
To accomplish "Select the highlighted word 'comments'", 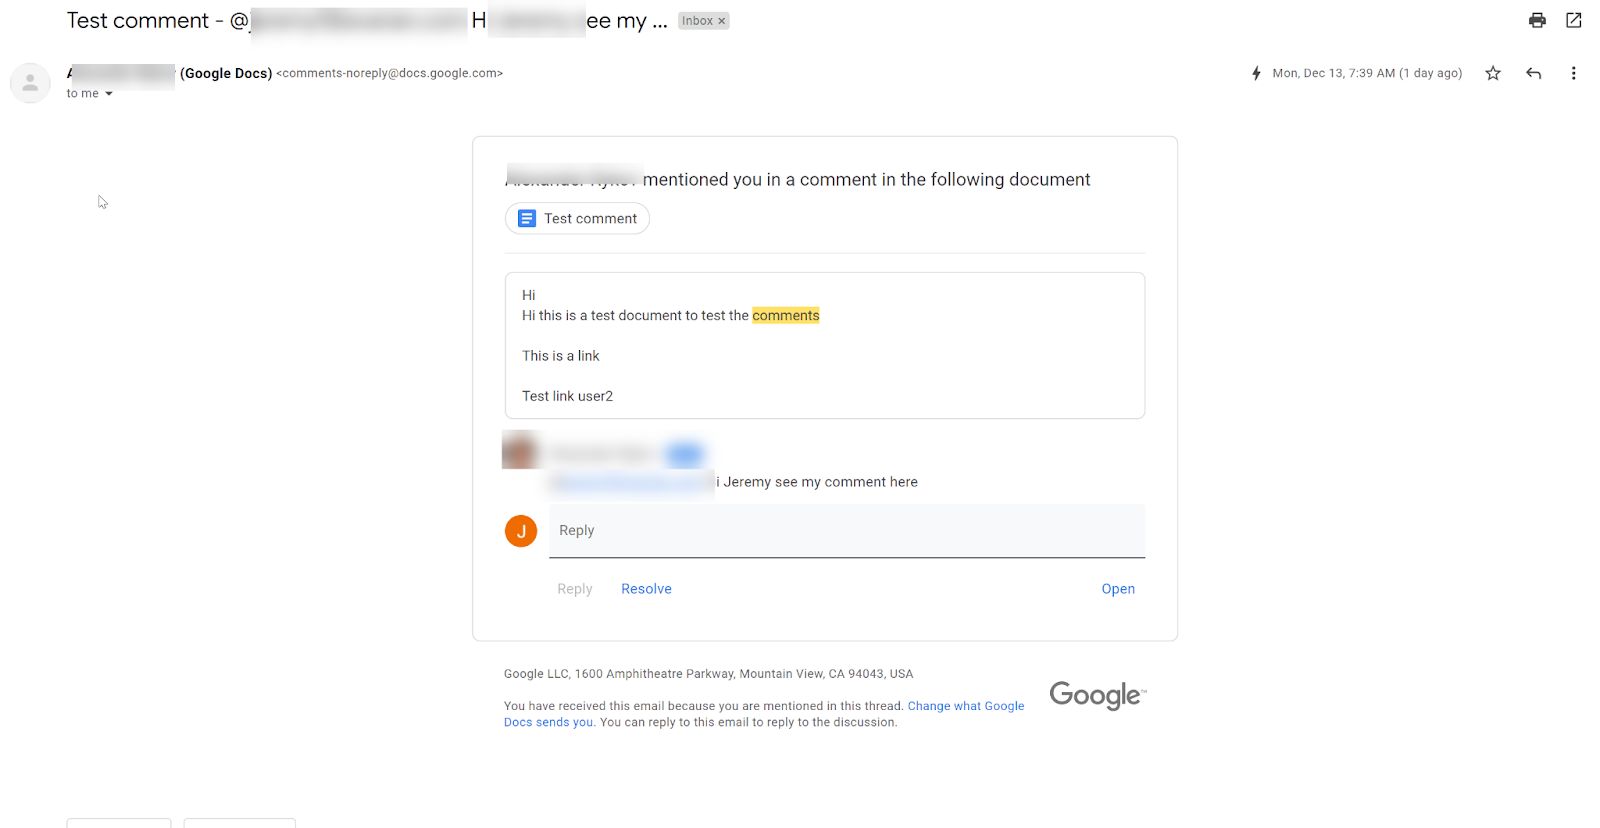I will click(x=786, y=315).
